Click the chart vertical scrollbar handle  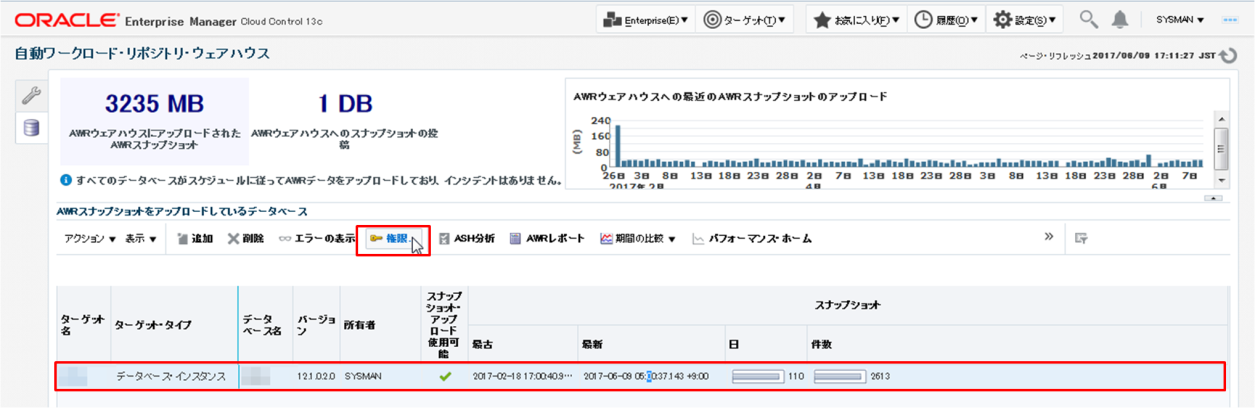point(1221,149)
